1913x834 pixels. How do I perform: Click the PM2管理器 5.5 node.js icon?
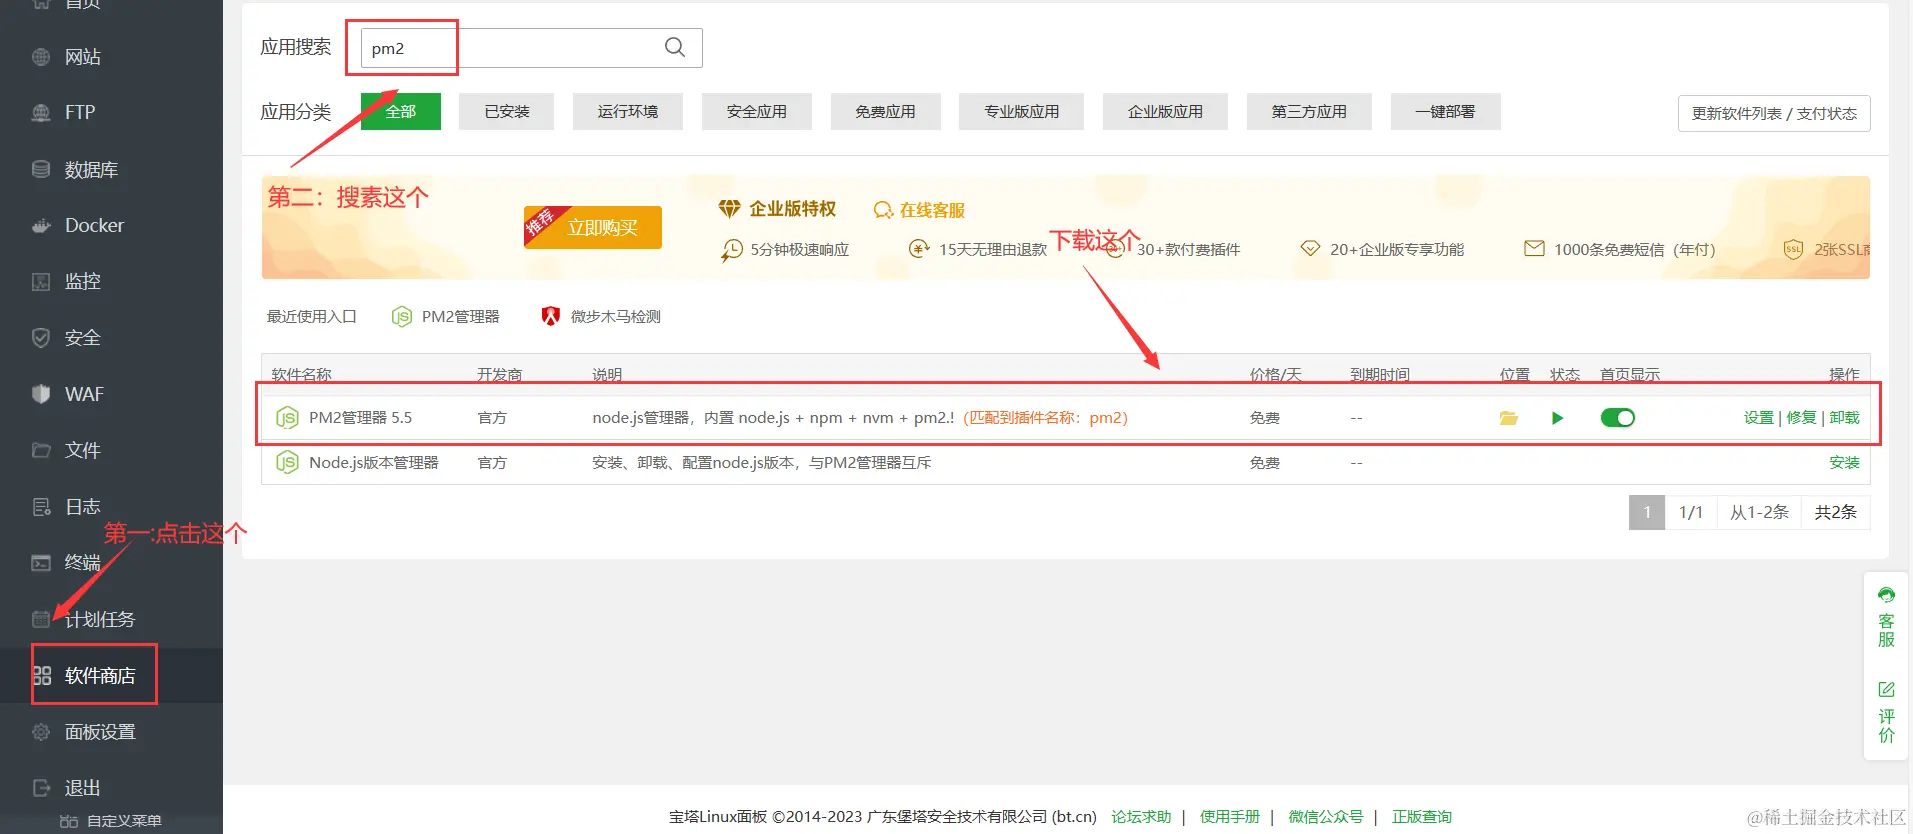(x=287, y=418)
